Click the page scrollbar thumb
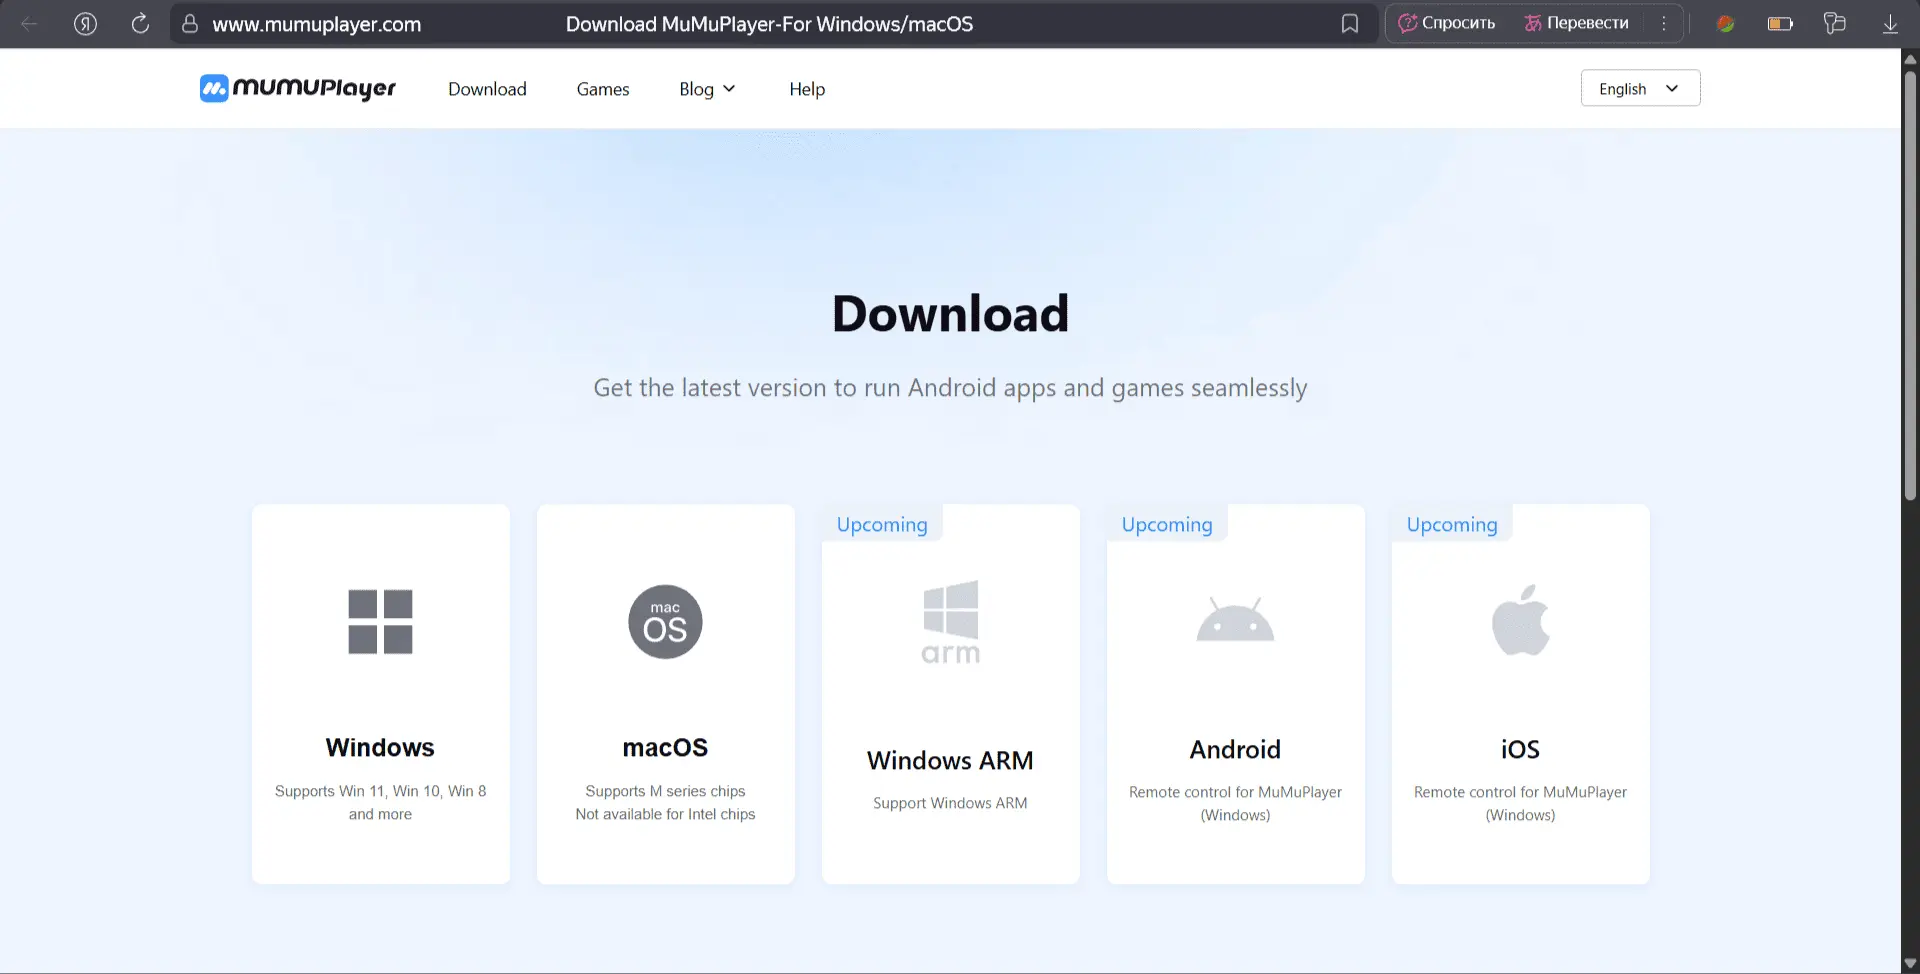The image size is (1920, 974). tap(1910, 285)
